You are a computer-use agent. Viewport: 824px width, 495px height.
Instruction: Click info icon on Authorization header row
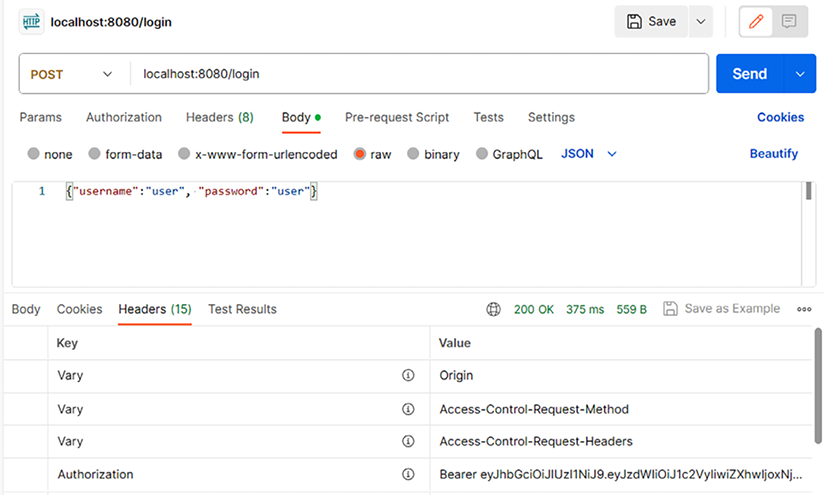408,474
